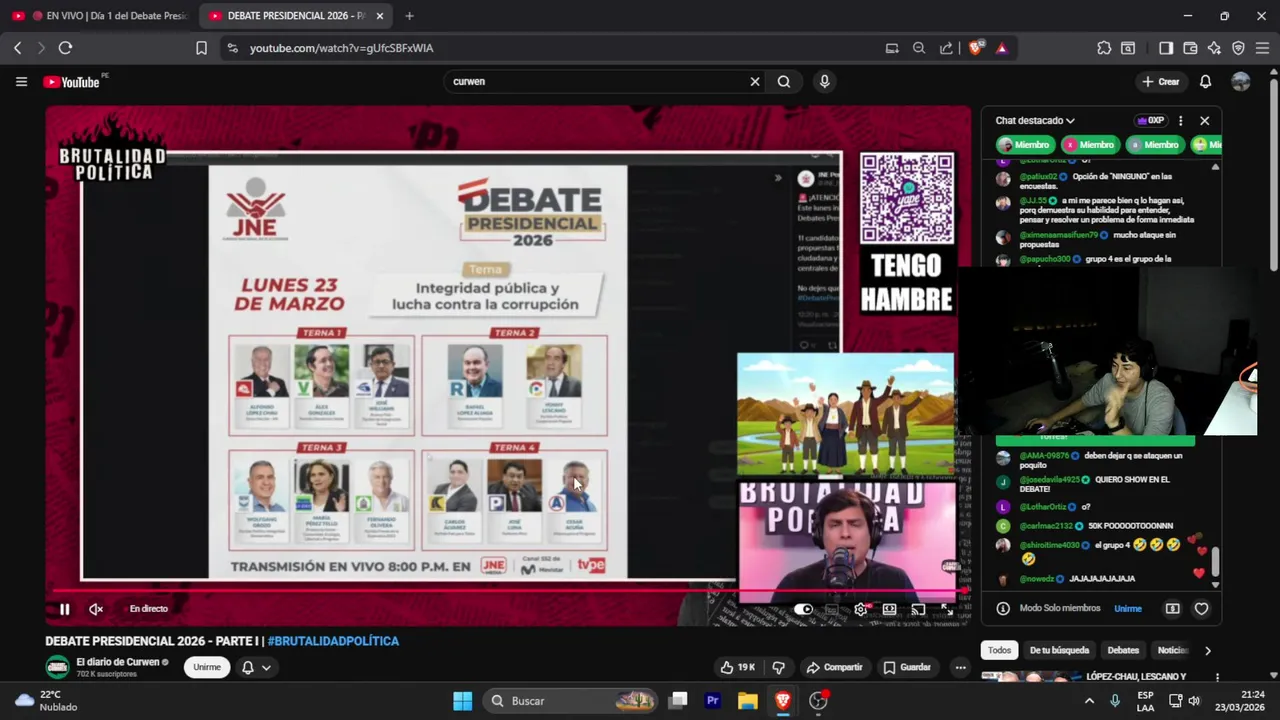
Task: Click Unirme in the members-only chat bar
Action: point(1128,608)
